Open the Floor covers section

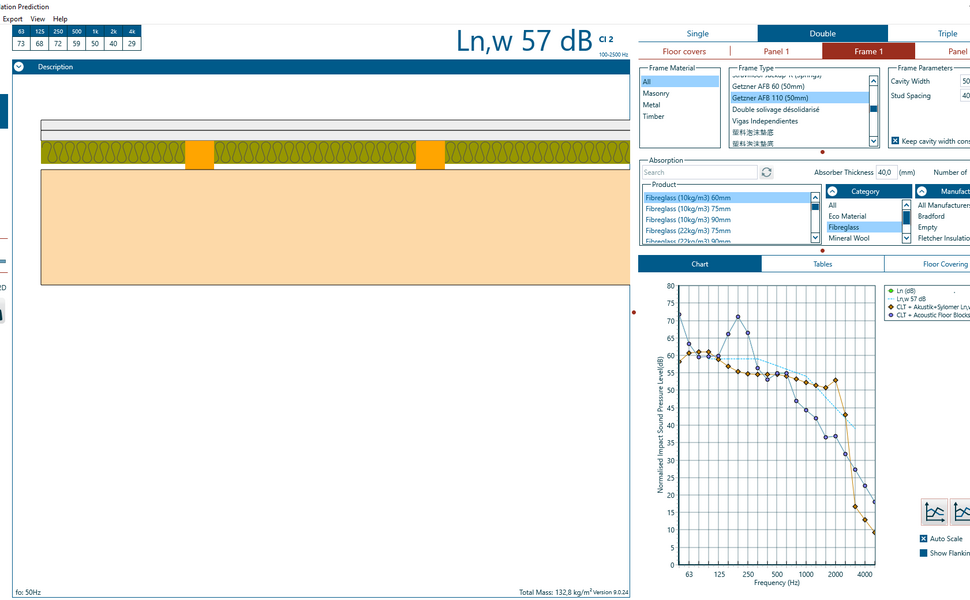pos(684,51)
